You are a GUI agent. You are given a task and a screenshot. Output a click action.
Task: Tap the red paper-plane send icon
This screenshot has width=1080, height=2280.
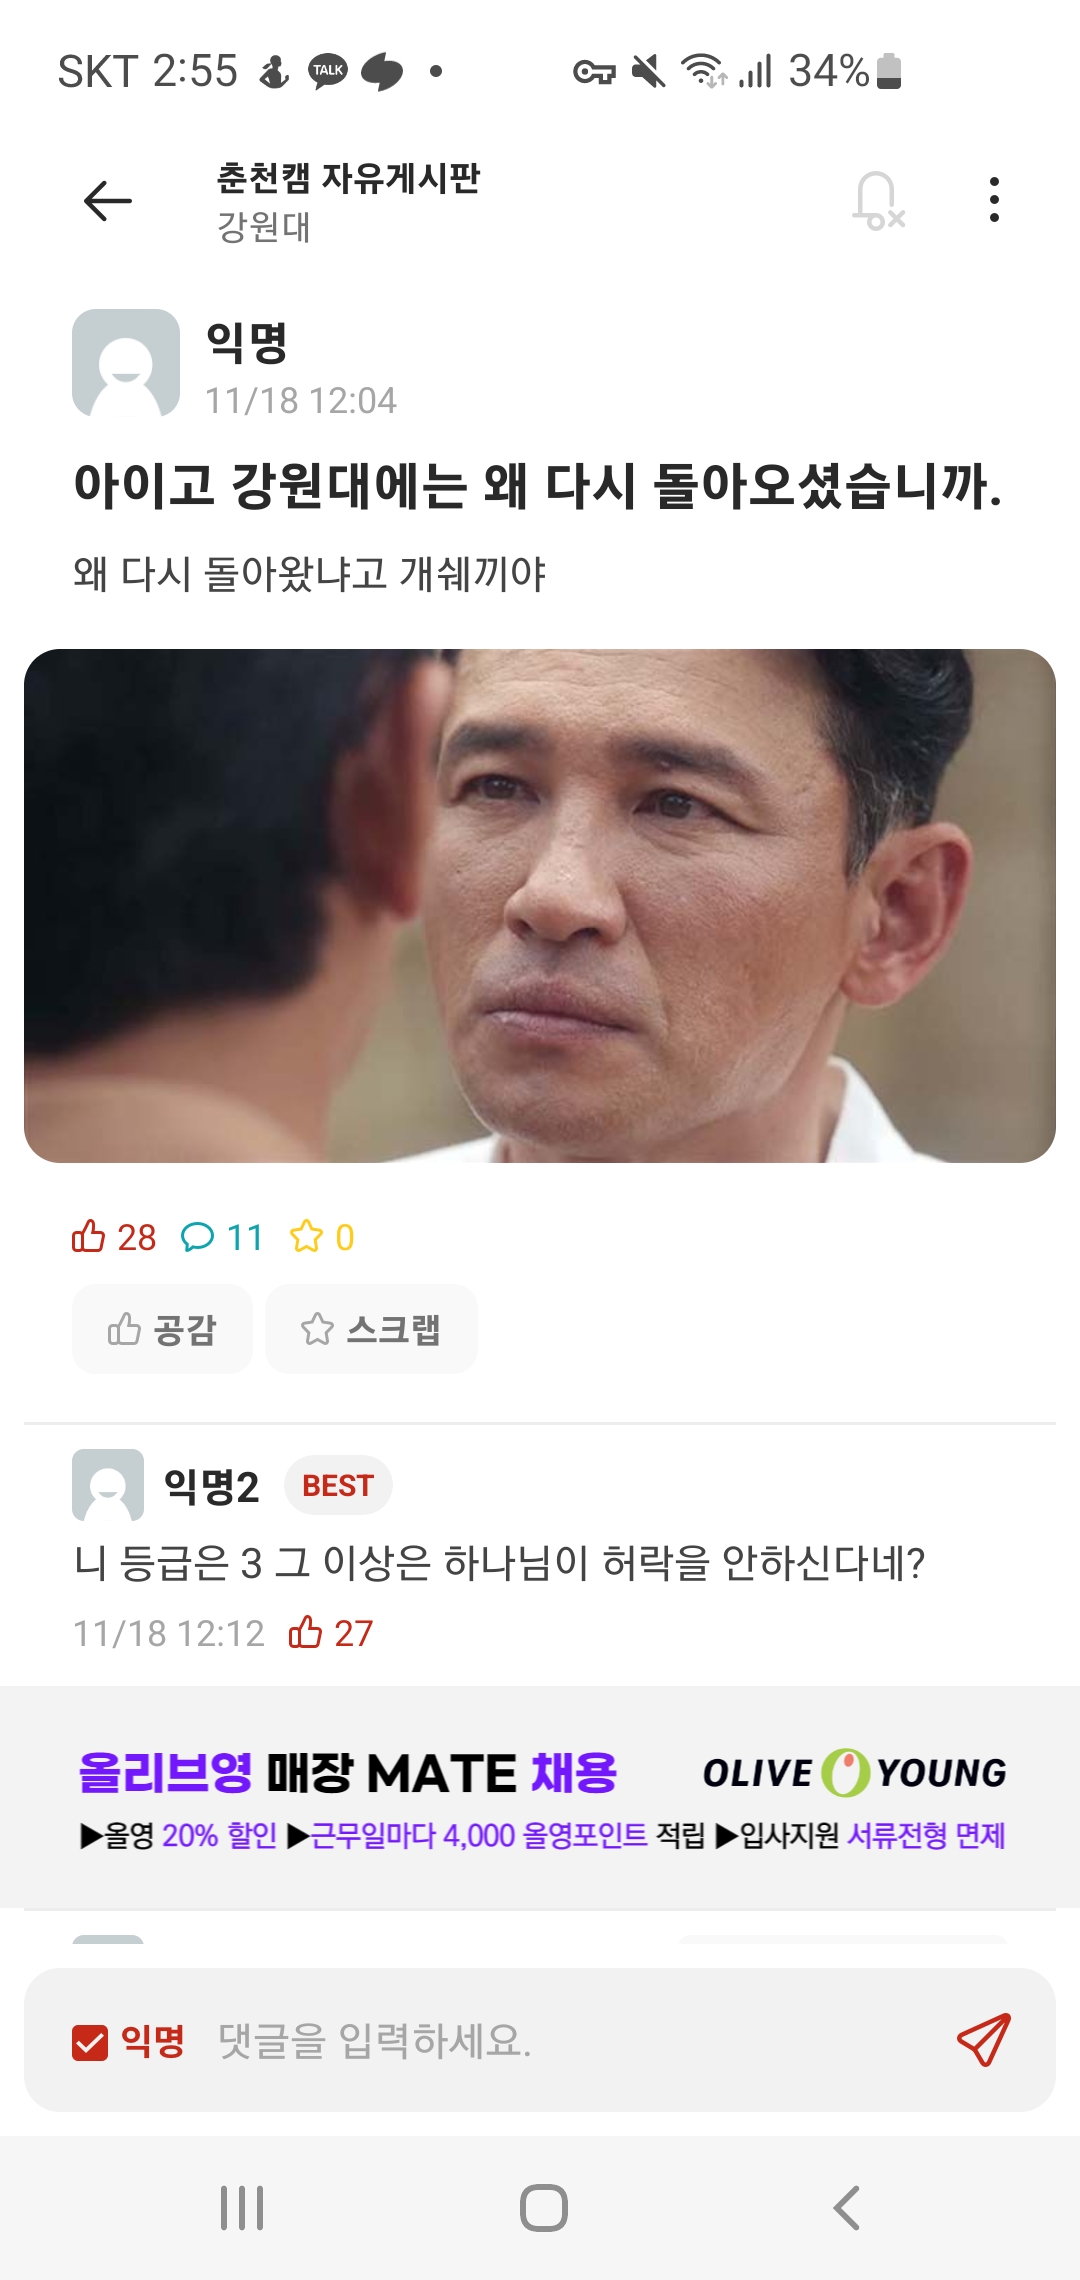click(x=984, y=2040)
